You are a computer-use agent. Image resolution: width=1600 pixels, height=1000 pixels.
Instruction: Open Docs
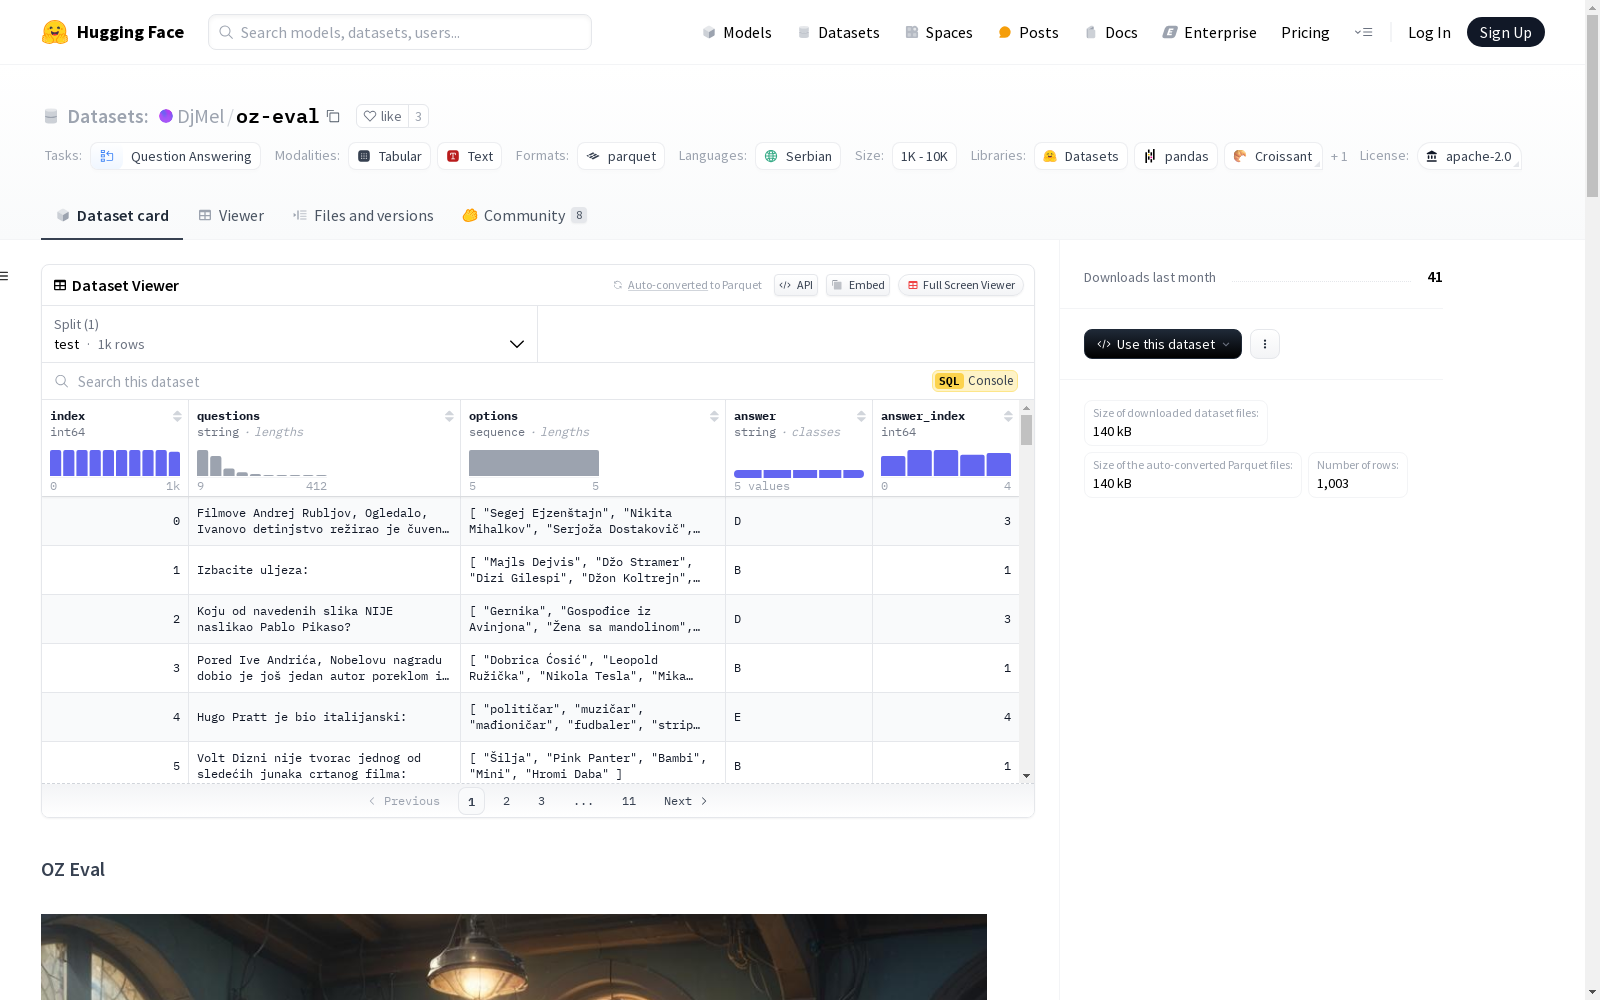(1111, 32)
